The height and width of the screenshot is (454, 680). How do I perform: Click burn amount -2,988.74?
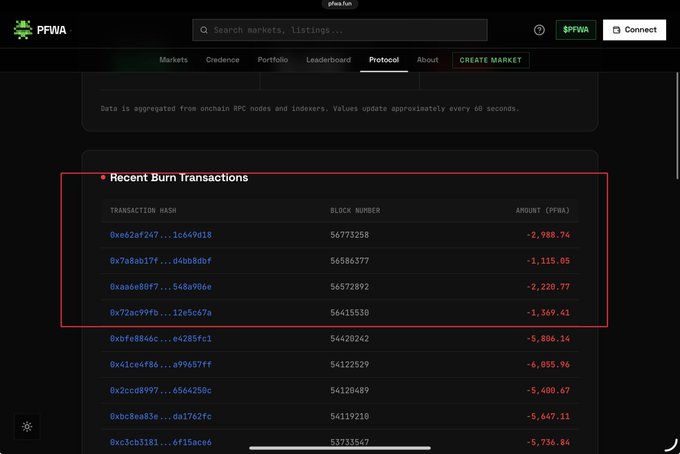(x=548, y=235)
